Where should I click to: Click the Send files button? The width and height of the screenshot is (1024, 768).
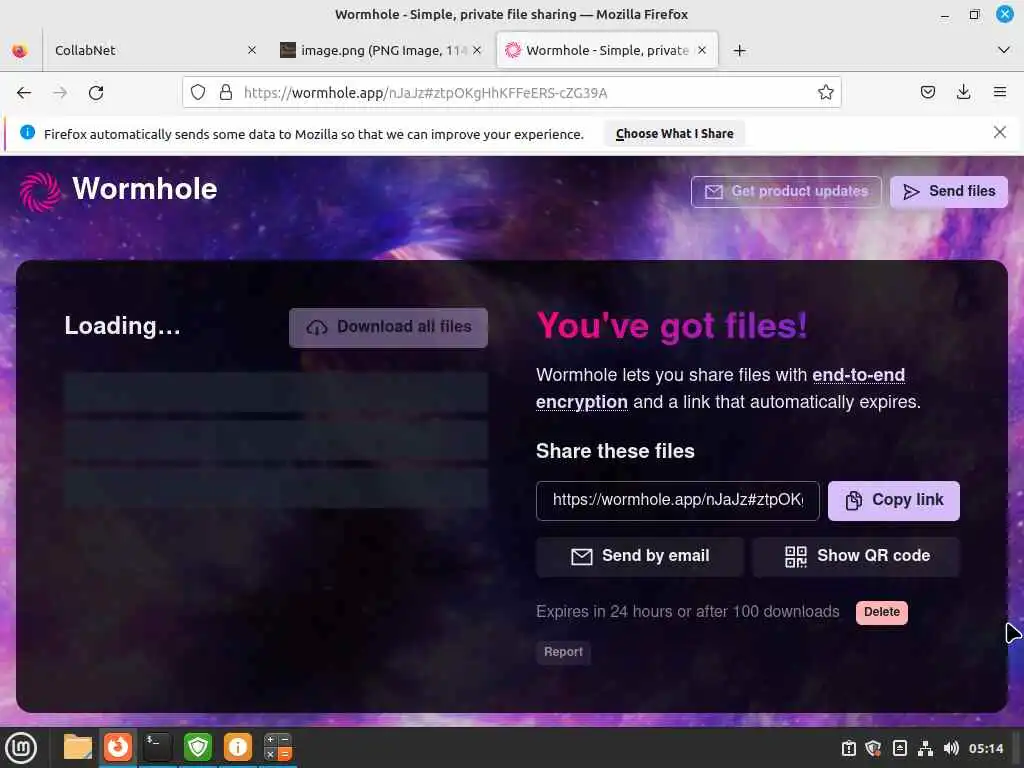(x=949, y=191)
